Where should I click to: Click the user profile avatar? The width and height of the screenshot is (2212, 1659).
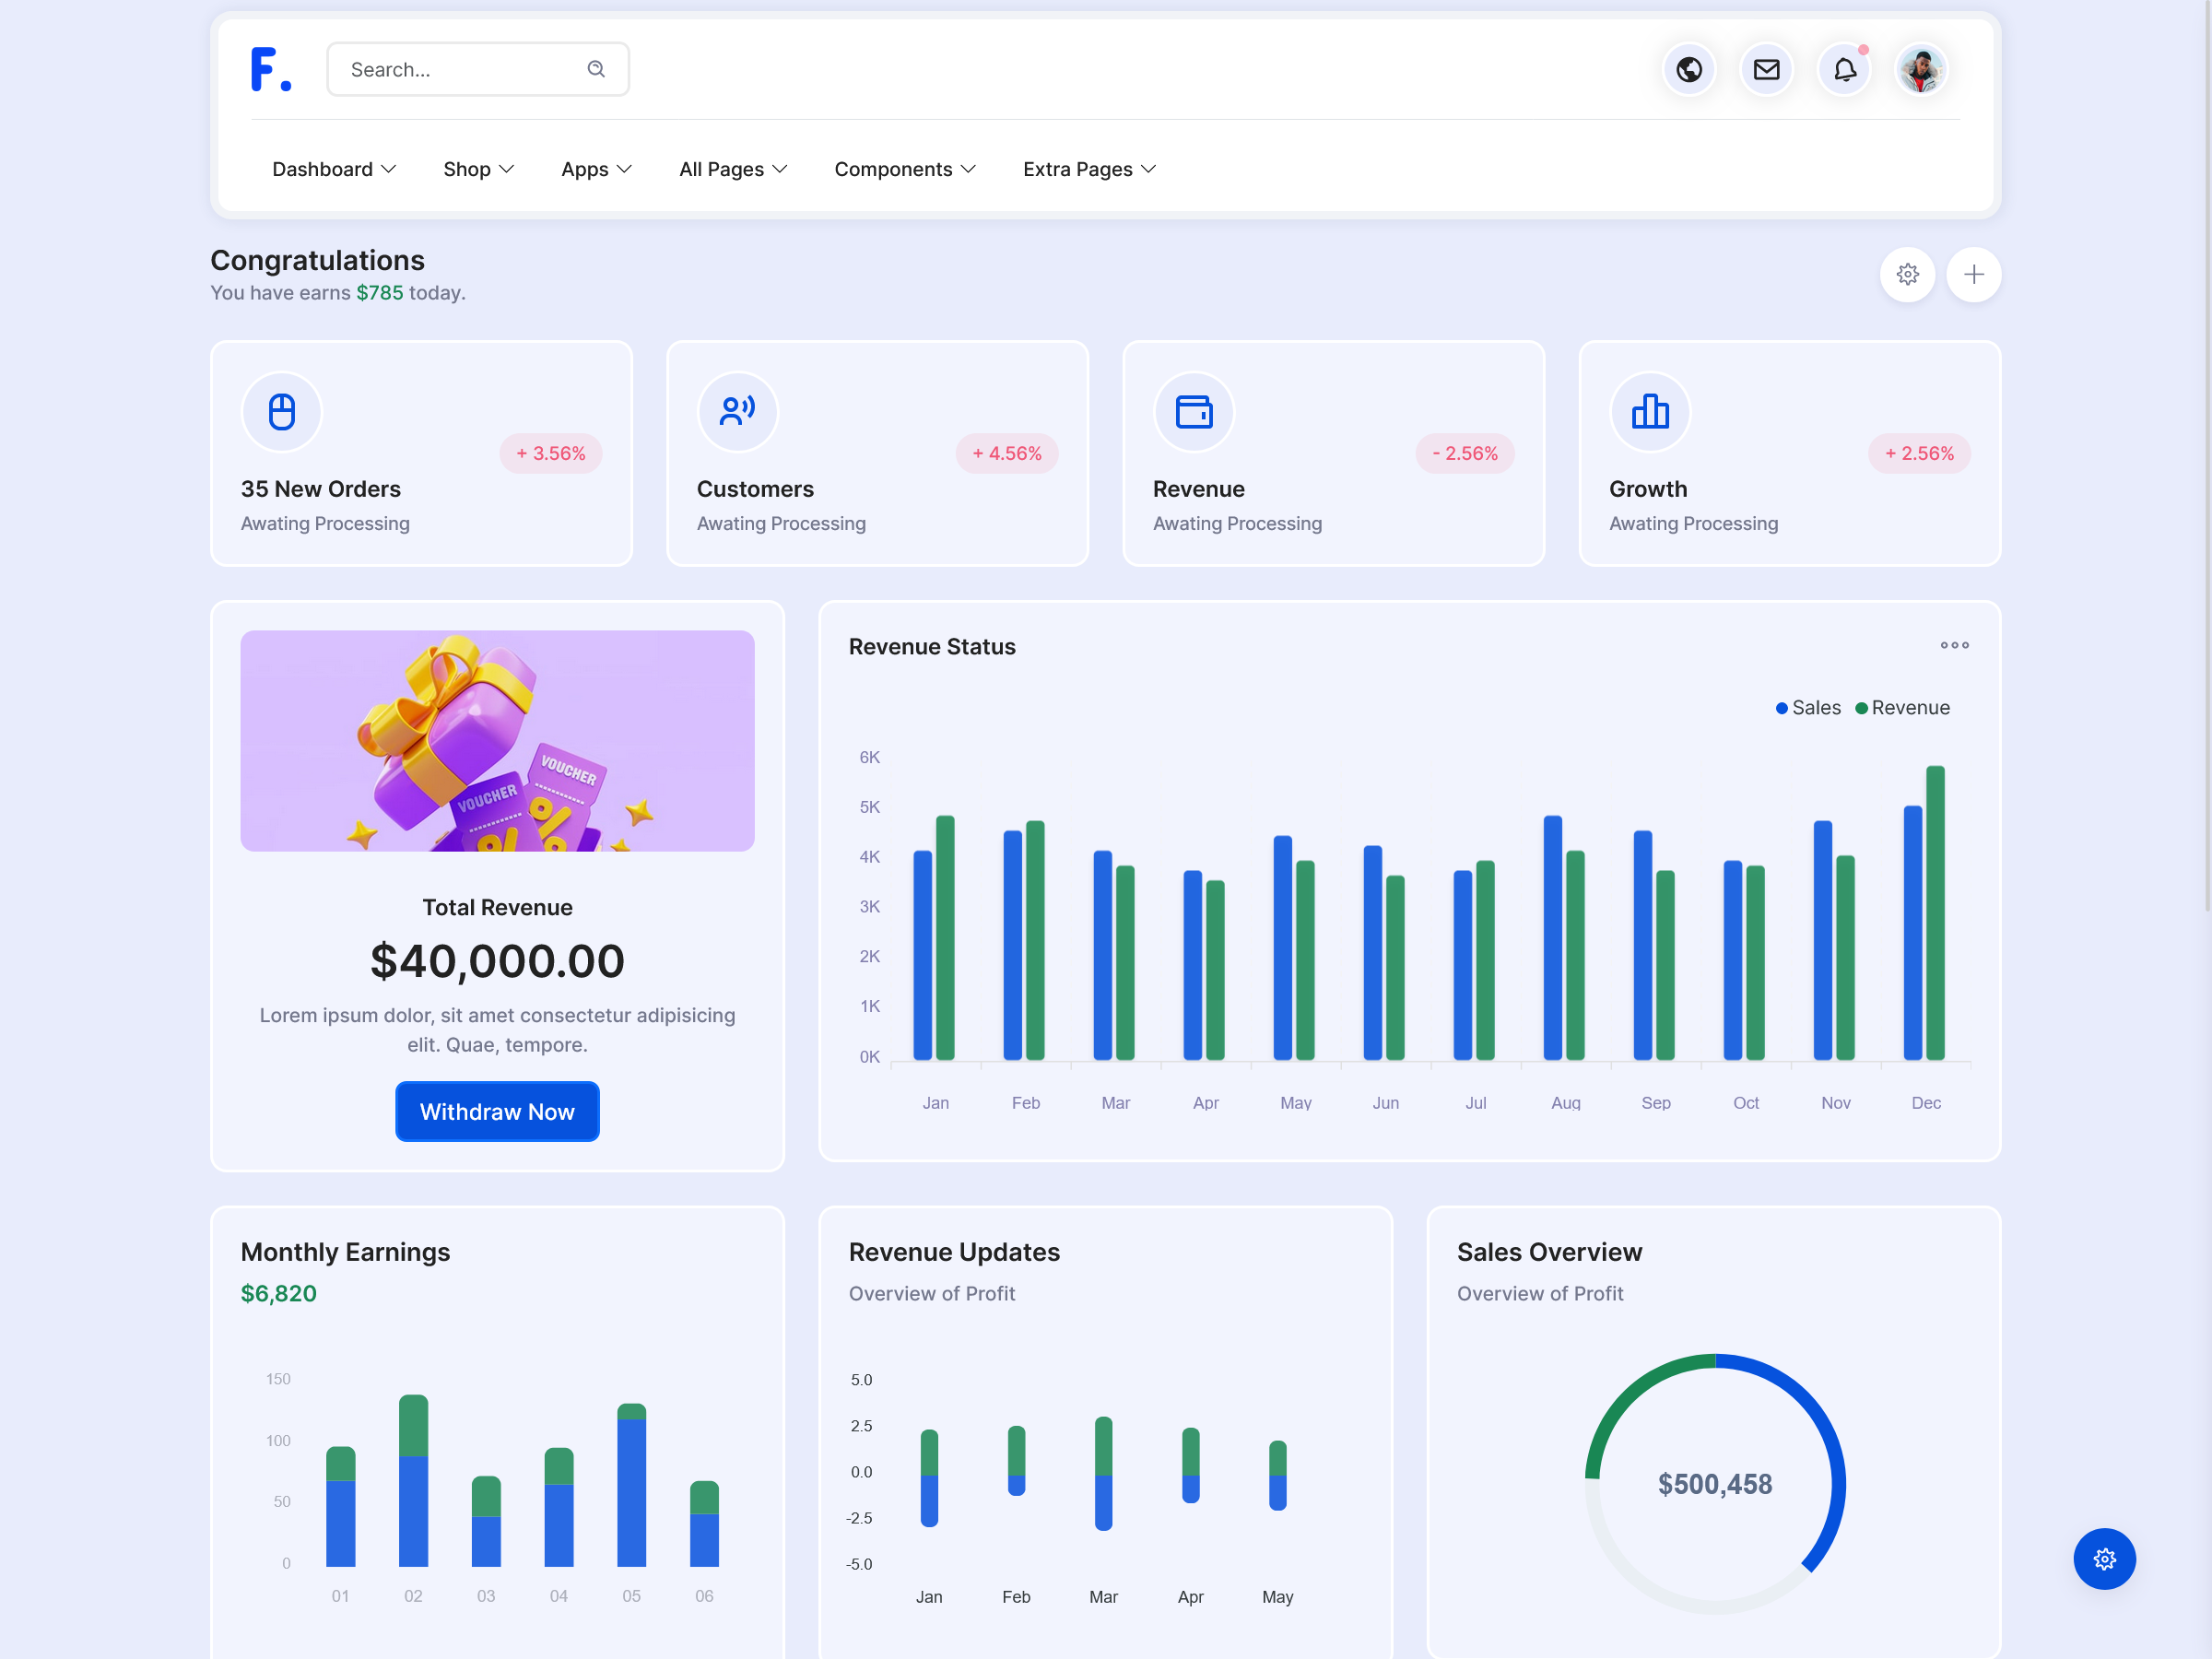(x=1920, y=69)
